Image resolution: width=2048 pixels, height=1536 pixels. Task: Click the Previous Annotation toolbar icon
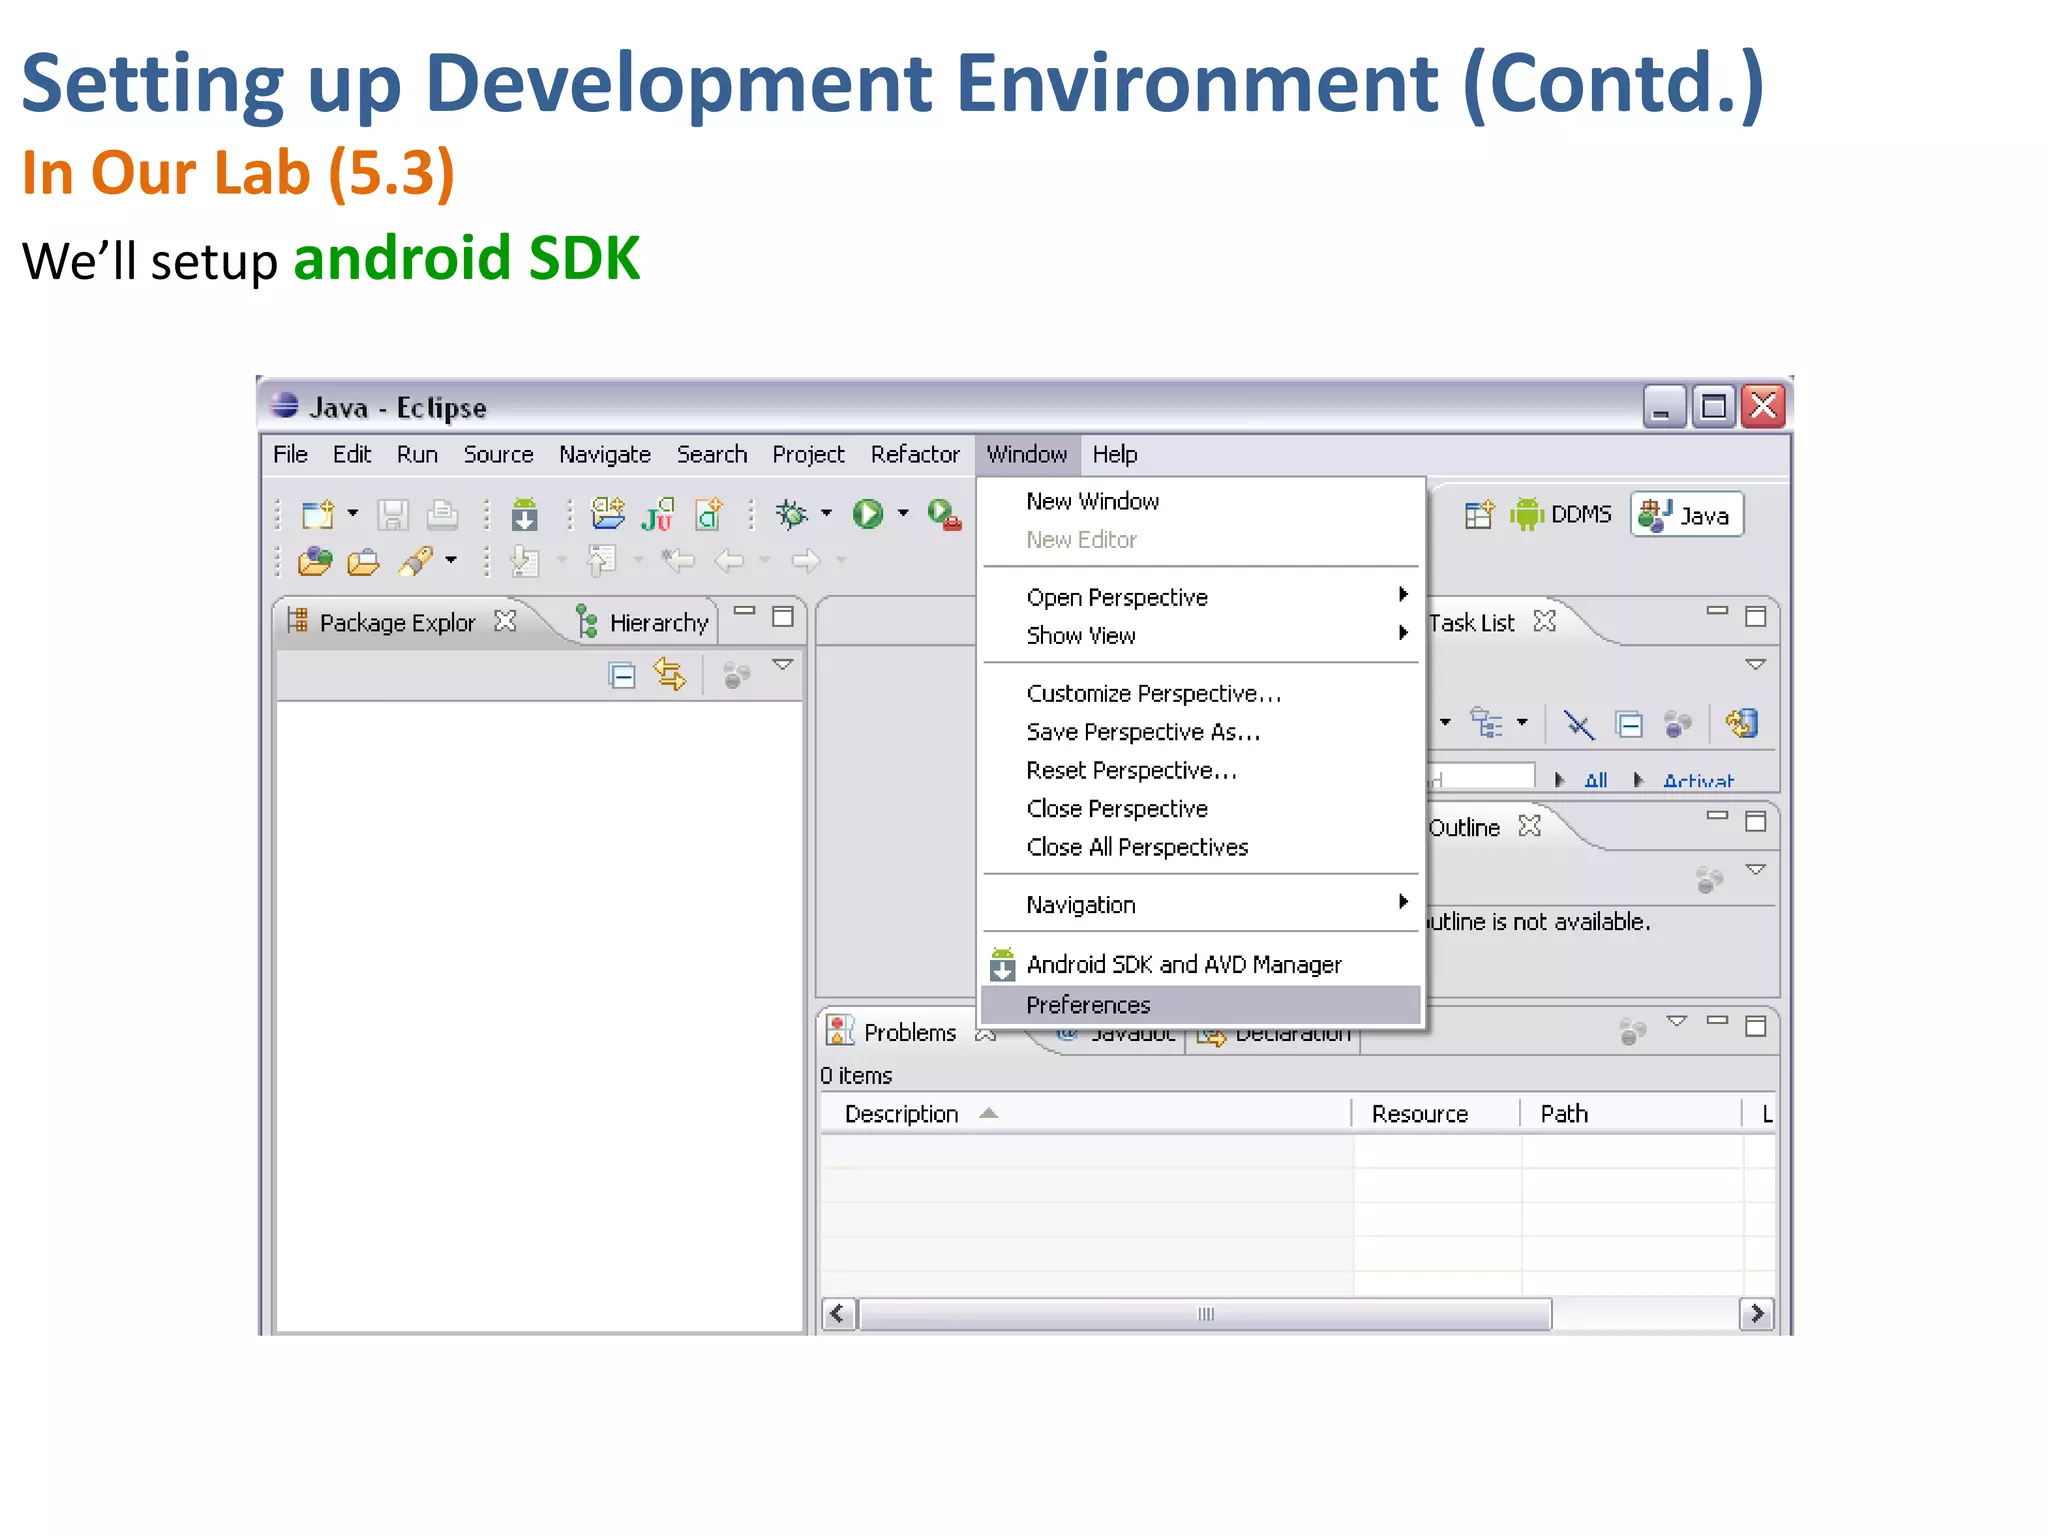(x=601, y=561)
